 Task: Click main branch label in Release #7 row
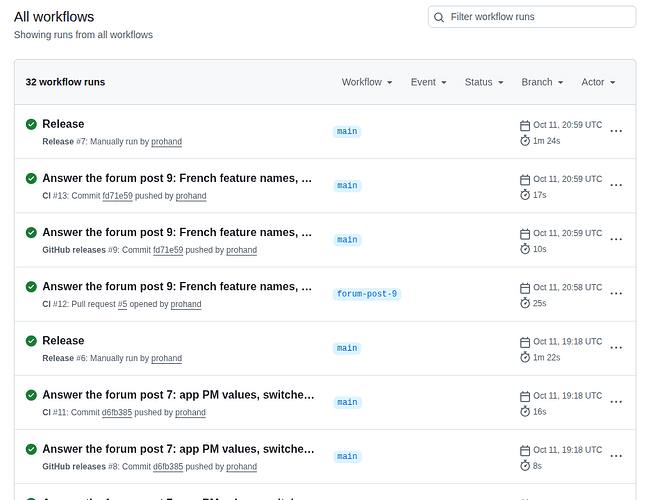pyautogui.click(x=347, y=131)
